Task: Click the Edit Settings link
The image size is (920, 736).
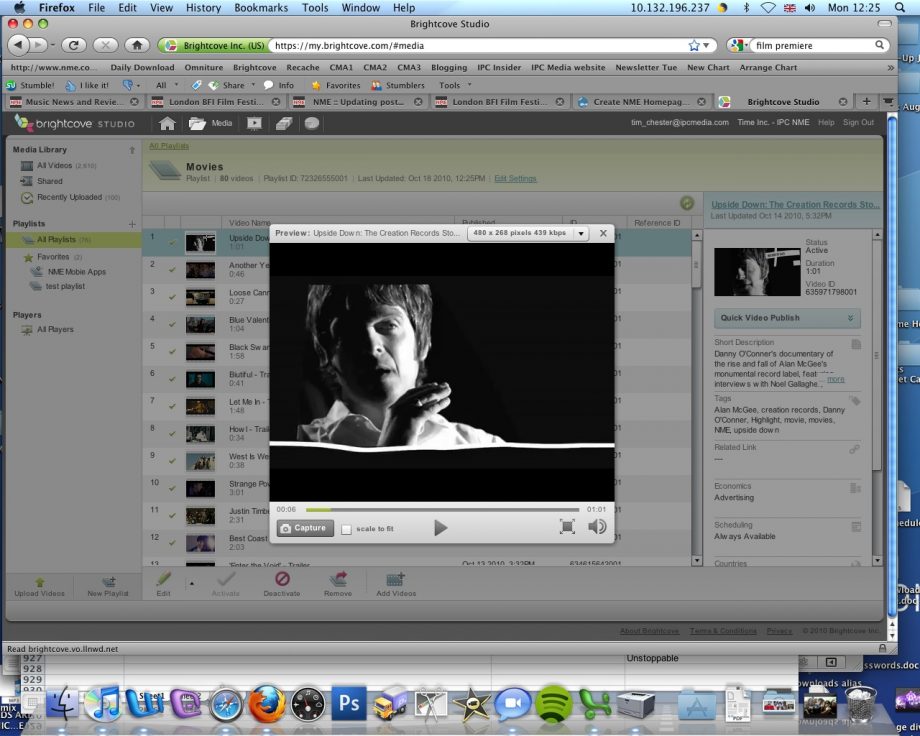Action: [515, 178]
